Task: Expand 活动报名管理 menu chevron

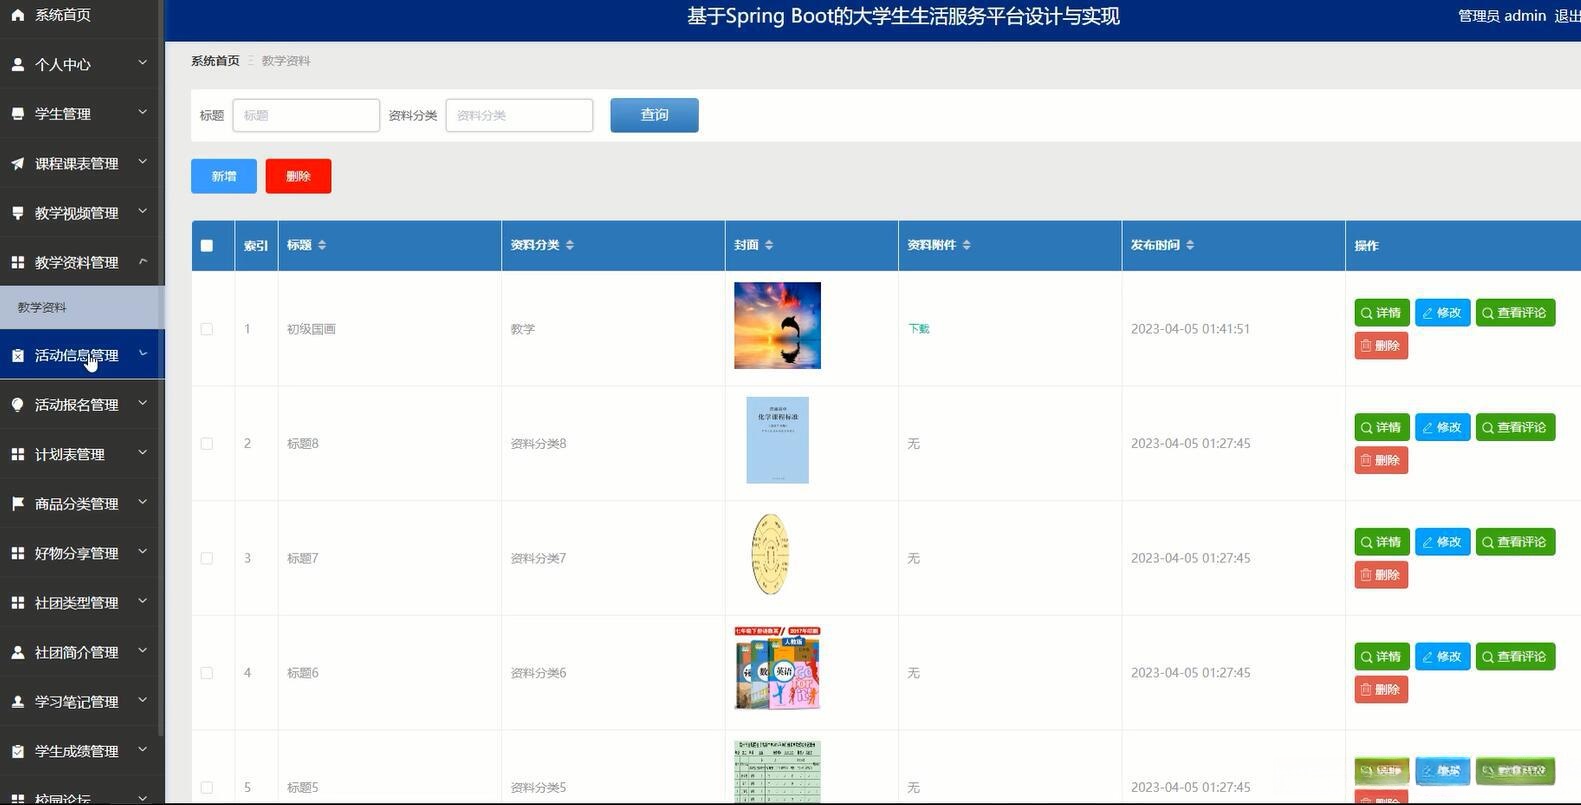Action: click(x=142, y=403)
